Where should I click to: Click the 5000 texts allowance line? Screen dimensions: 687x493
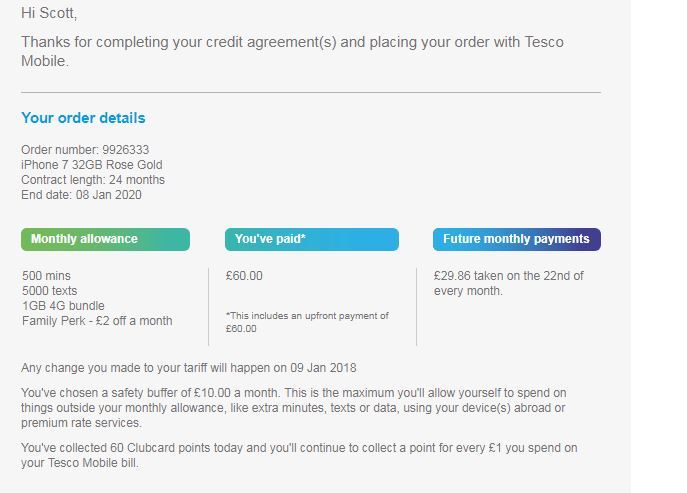(50, 291)
